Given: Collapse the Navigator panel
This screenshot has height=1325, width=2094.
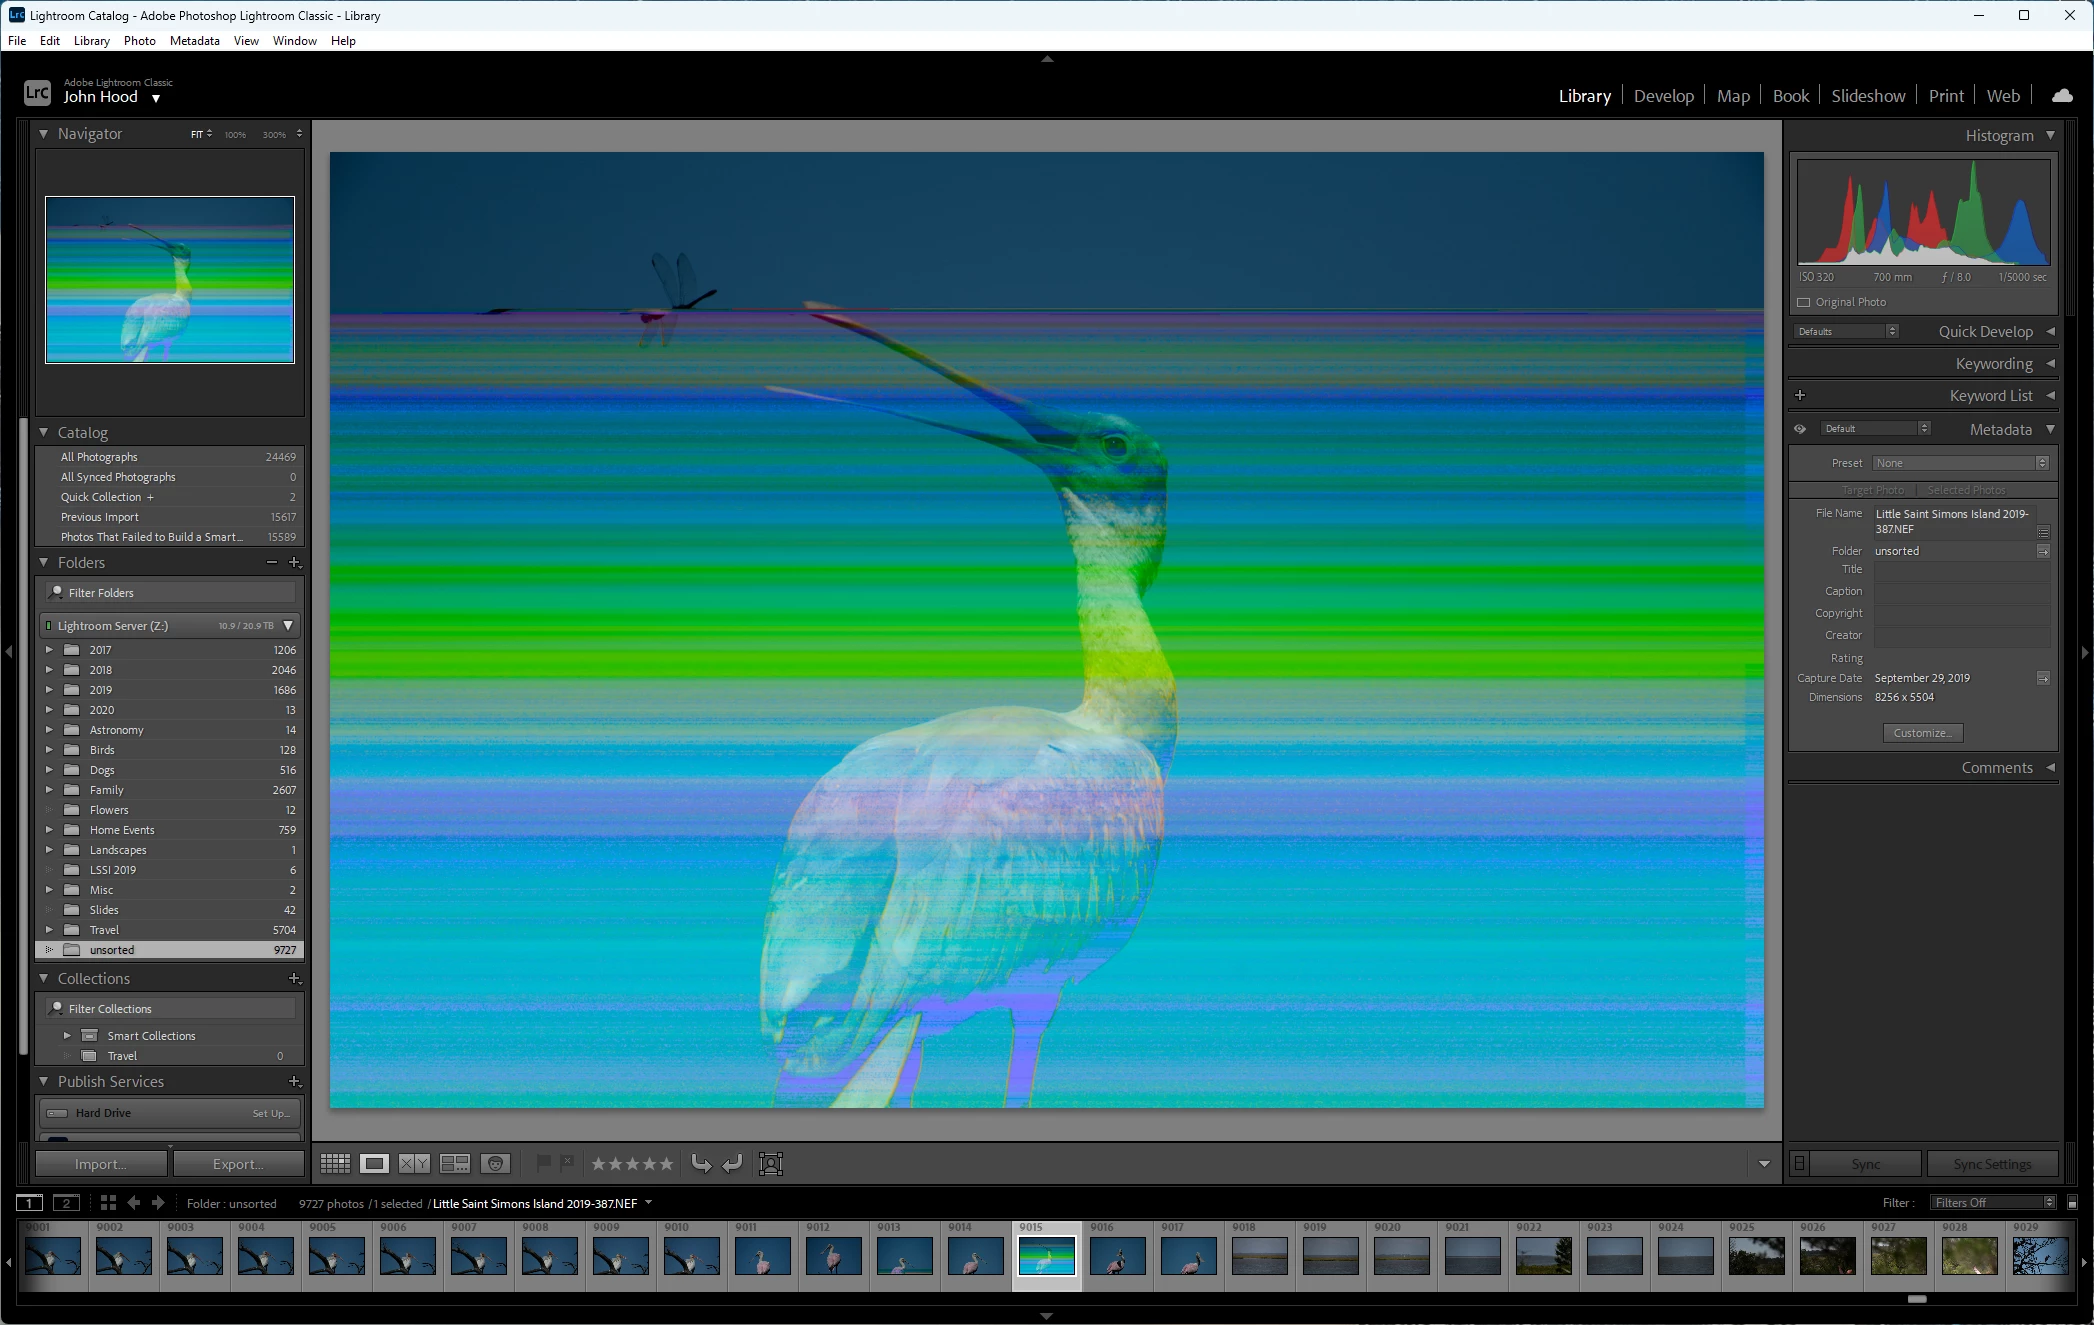Looking at the screenshot, I should 44,134.
